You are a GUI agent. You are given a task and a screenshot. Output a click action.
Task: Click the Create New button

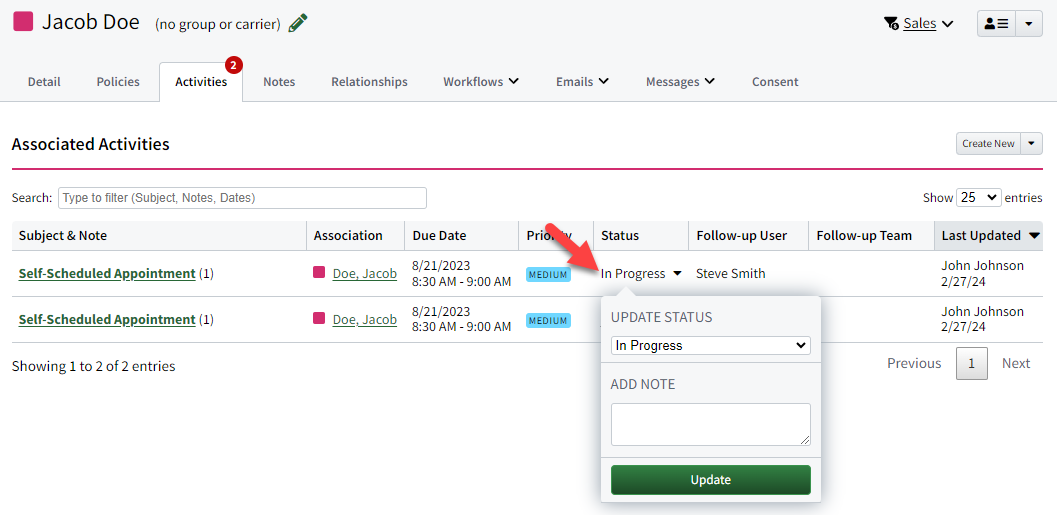[x=988, y=144]
